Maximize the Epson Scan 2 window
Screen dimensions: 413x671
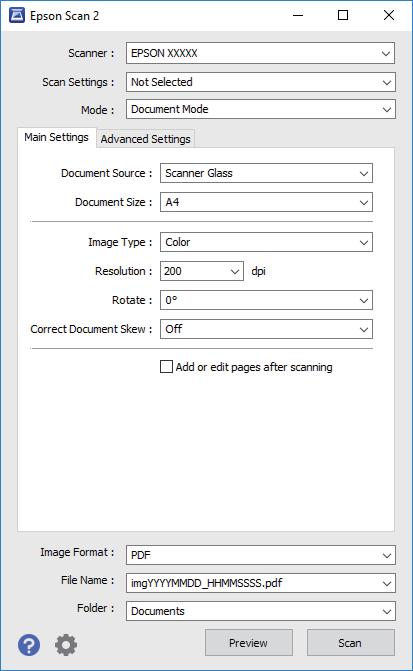(x=343, y=15)
